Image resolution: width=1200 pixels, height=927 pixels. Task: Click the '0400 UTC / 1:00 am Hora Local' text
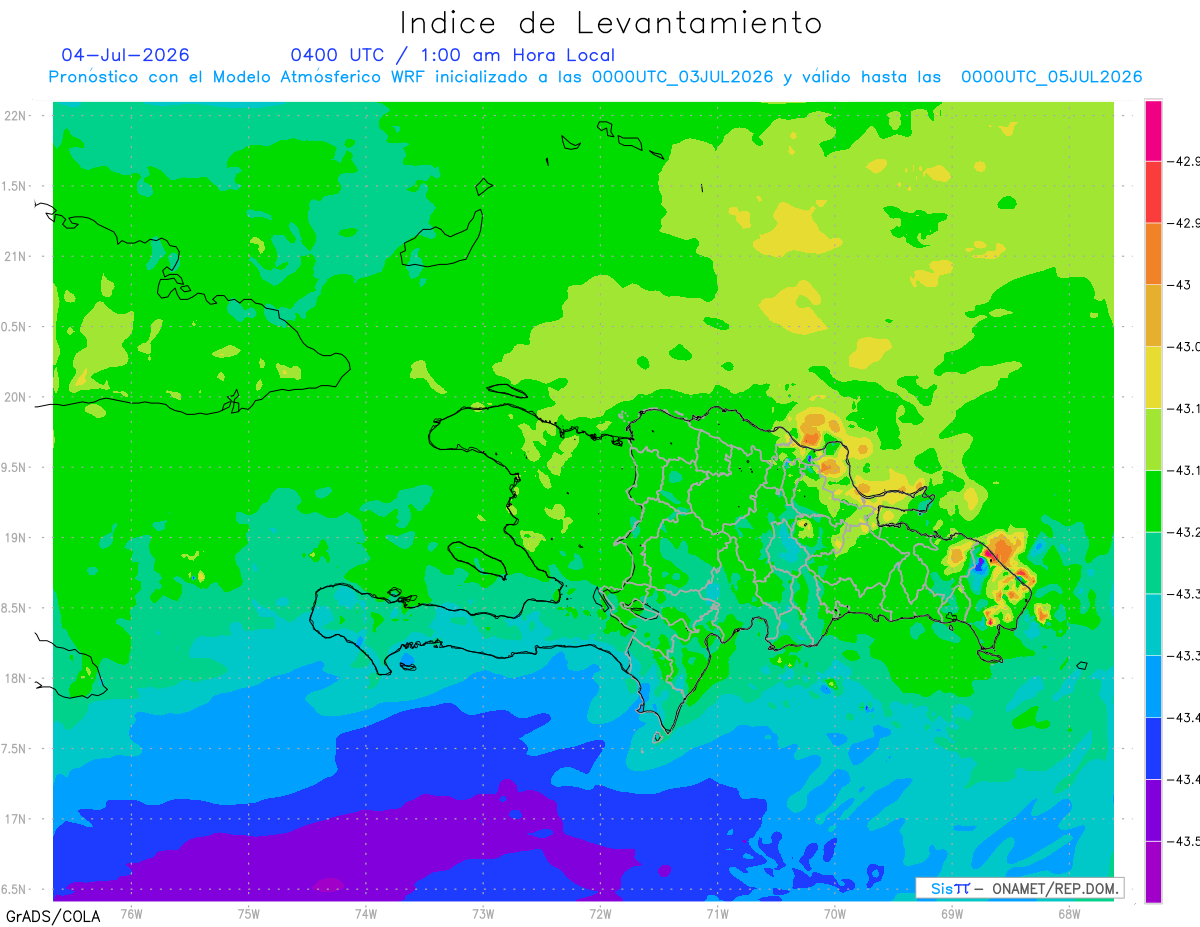tap(452, 55)
